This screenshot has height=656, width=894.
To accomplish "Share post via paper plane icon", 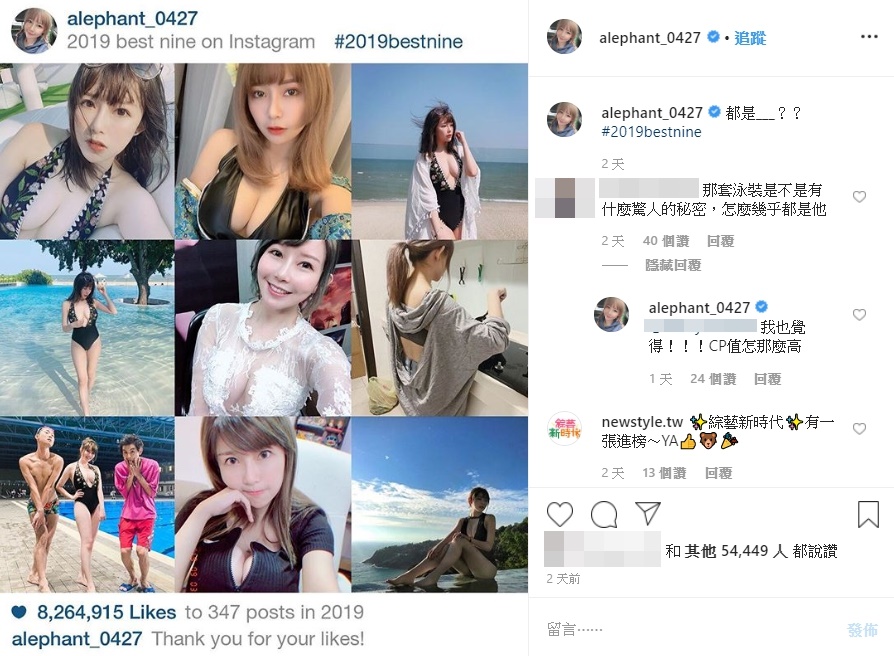I will pyautogui.click(x=648, y=513).
